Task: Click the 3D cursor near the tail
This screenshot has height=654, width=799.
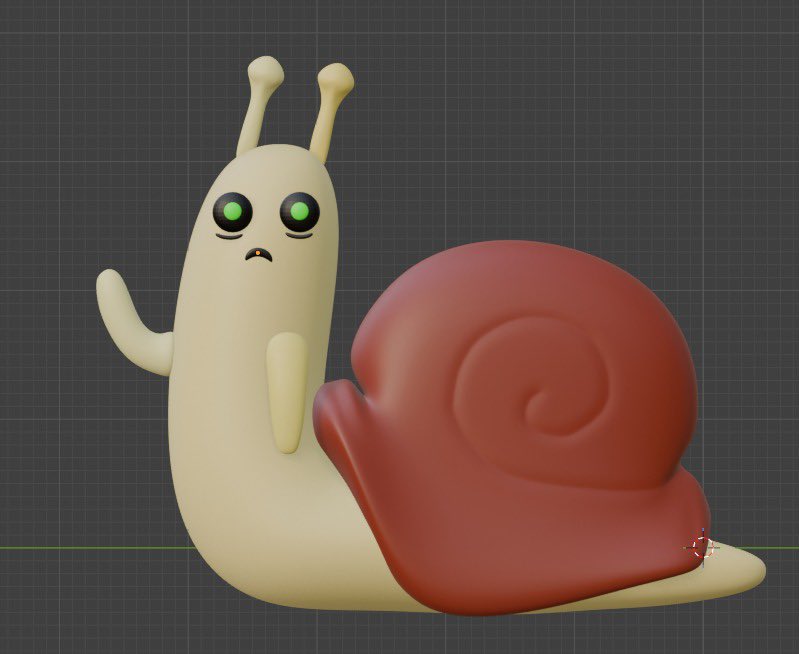Action: click(703, 547)
